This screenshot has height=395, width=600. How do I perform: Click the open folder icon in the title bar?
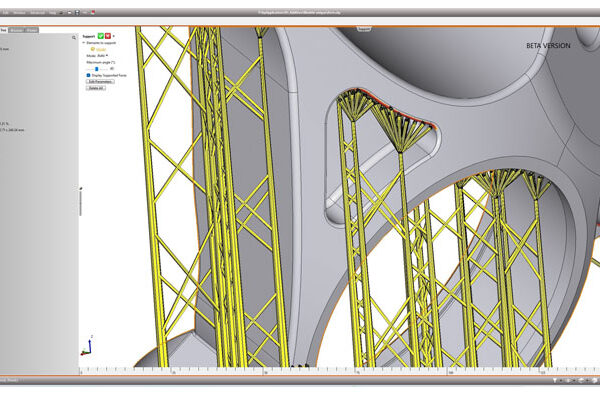point(69,13)
